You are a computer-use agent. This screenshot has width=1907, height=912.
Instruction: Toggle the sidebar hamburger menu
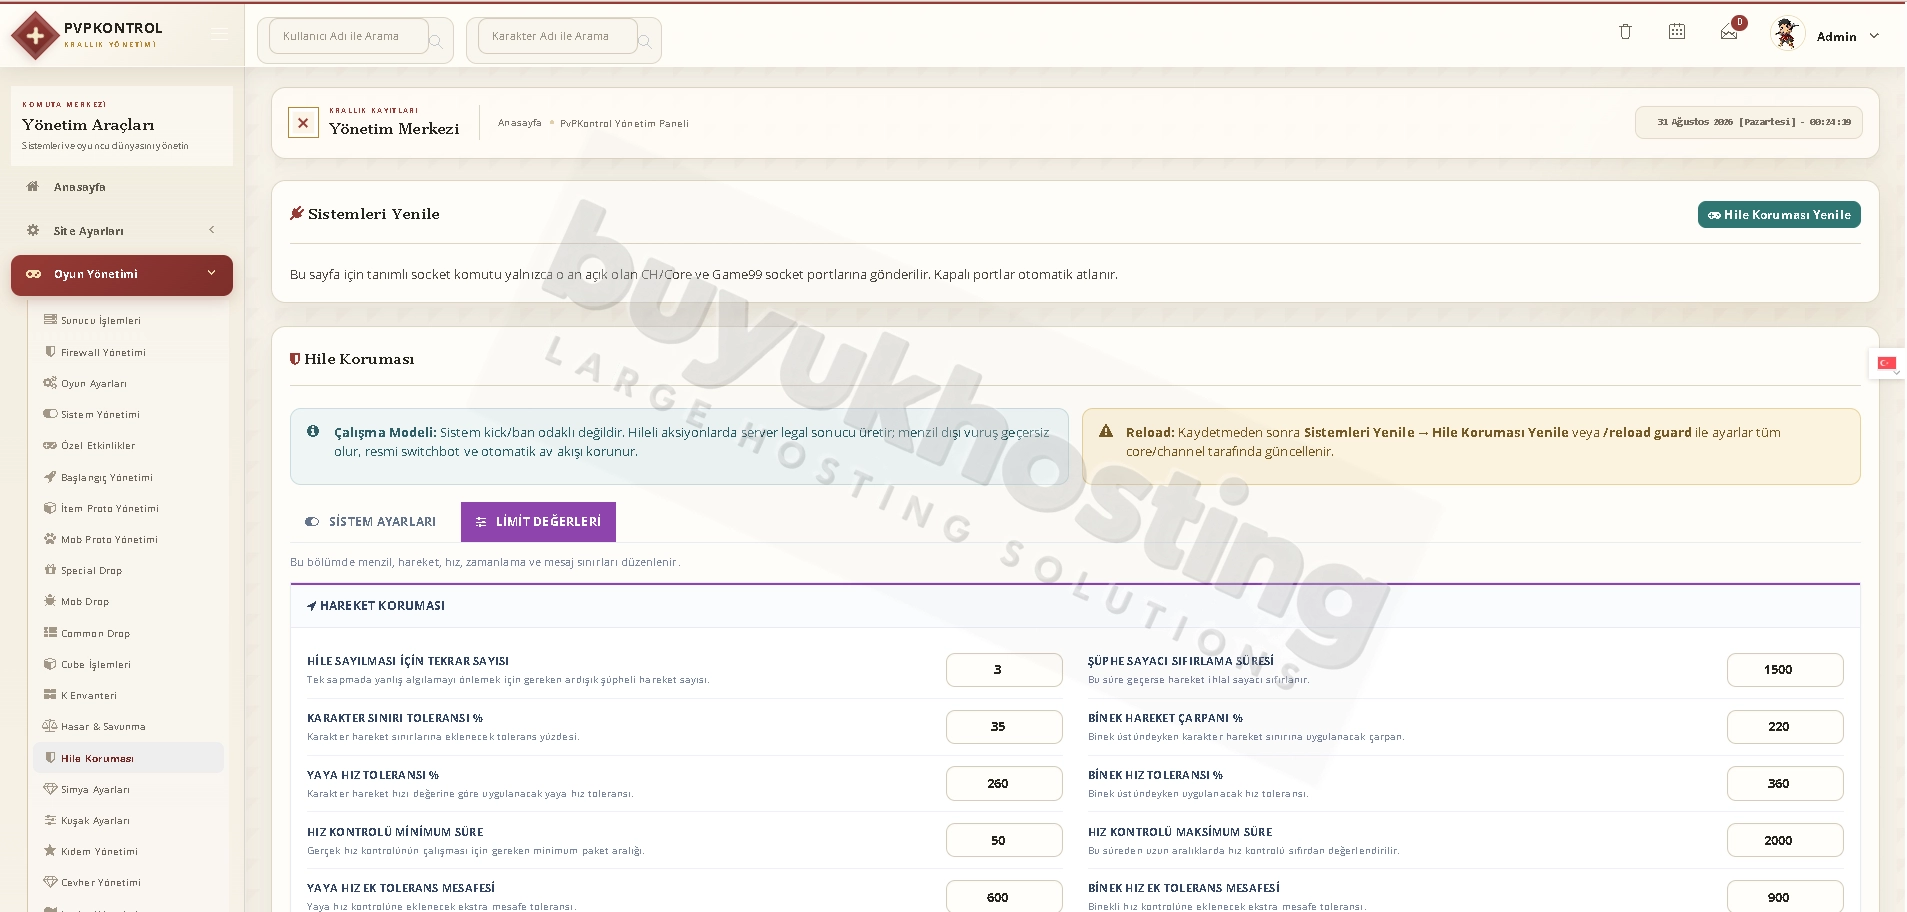click(219, 35)
